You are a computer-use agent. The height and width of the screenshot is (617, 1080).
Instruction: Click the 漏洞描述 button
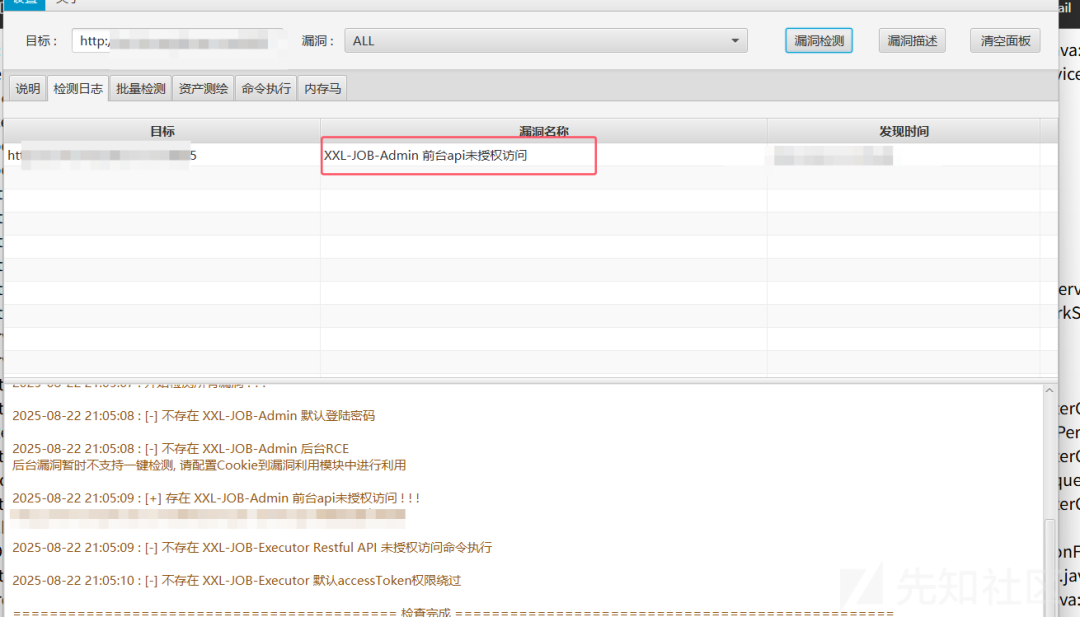pyautogui.click(x=911, y=40)
